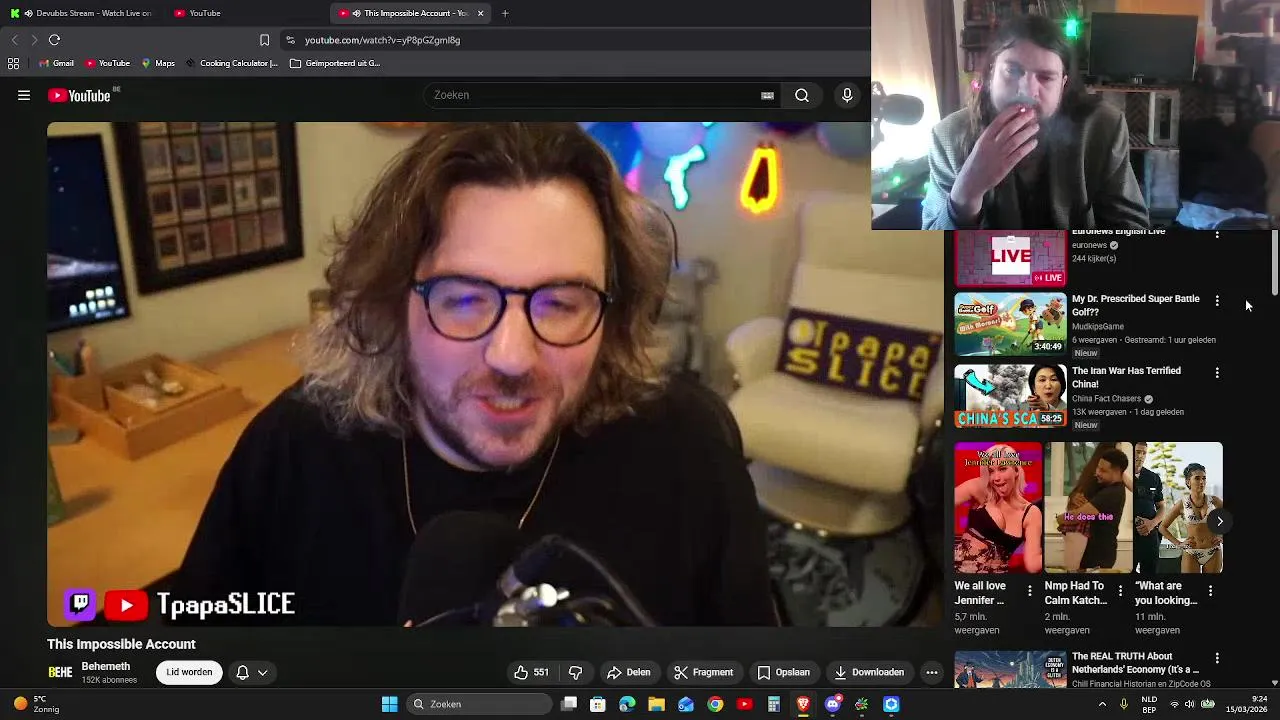Open the Behemeth channel name link
The height and width of the screenshot is (720, 1280).
pyautogui.click(x=106, y=666)
